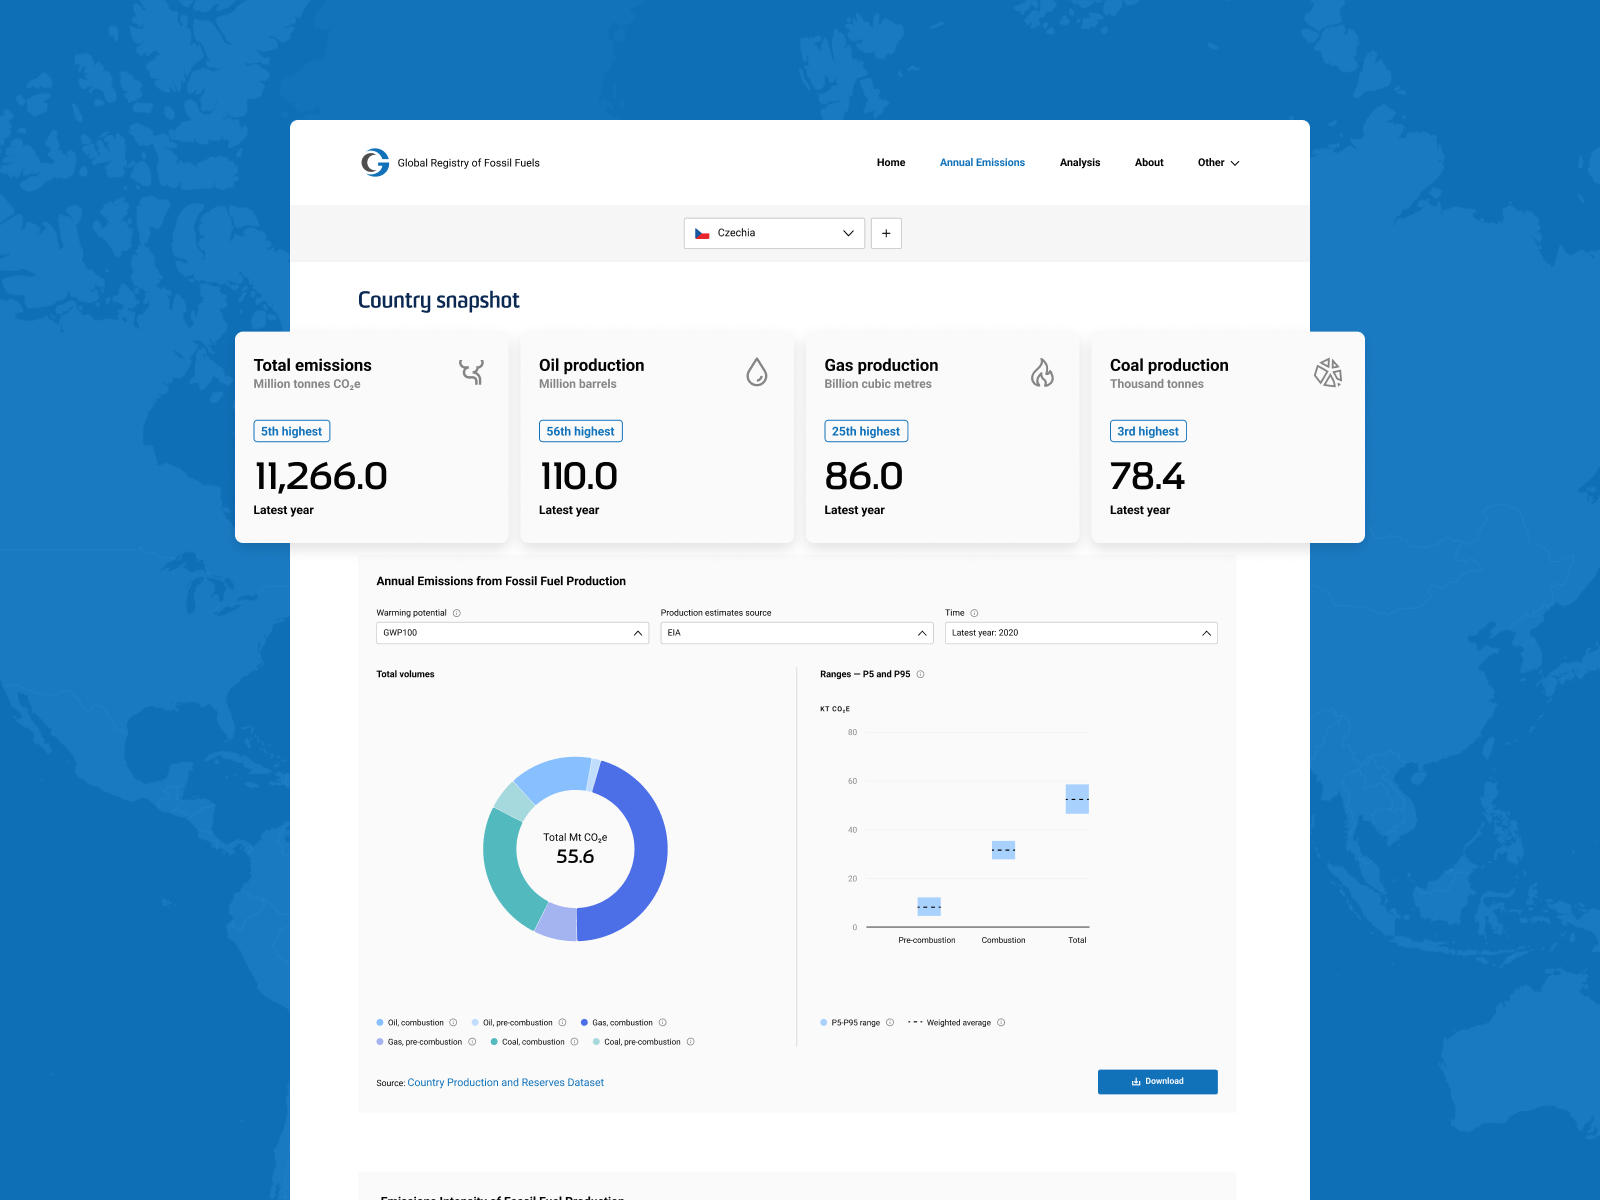Click the 5th highest badge
Image resolution: width=1600 pixels, height=1200 pixels.
point(292,431)
